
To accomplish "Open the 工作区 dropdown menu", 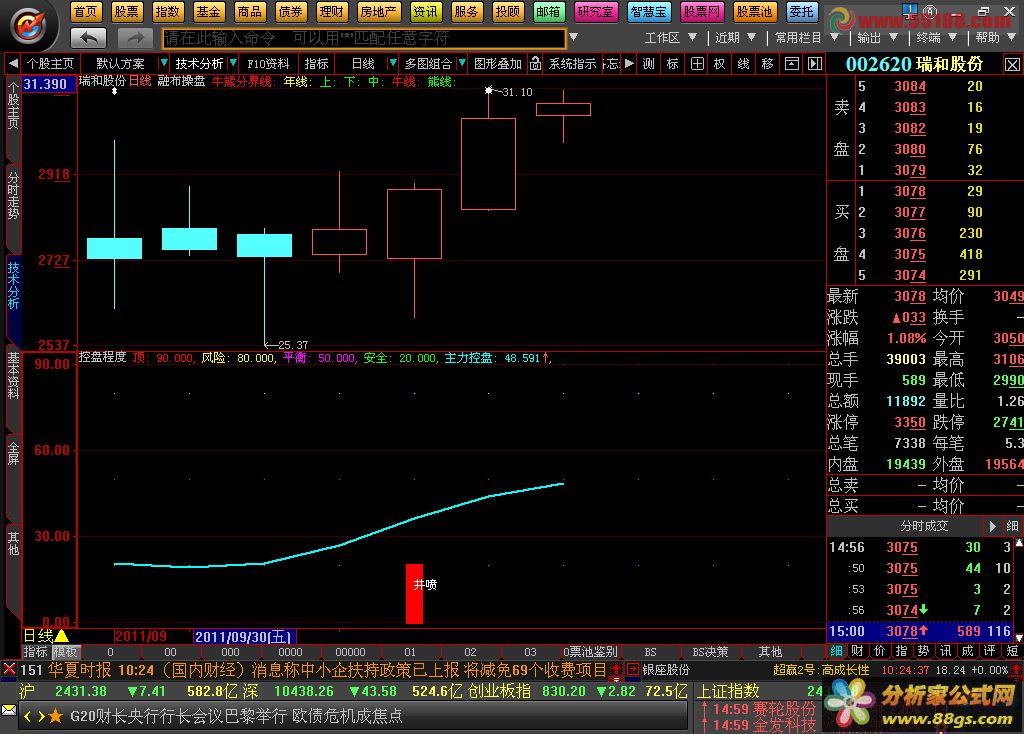I will coord(669,38).
